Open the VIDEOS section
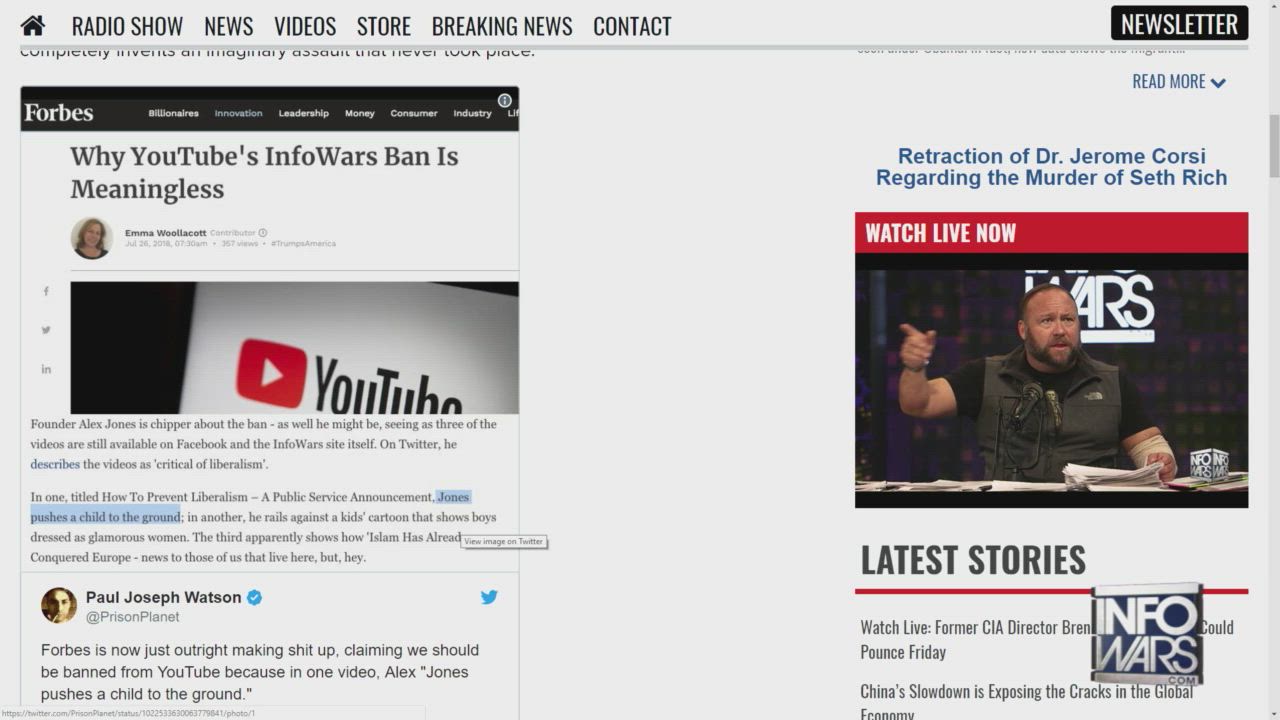Viewport: 1280px width, 720px height. (x=305, y=26)
